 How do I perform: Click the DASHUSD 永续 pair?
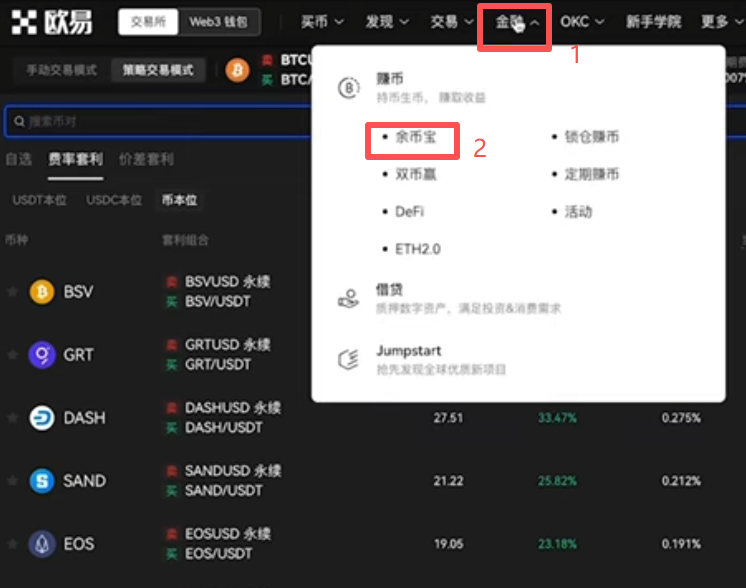[233, 408]
